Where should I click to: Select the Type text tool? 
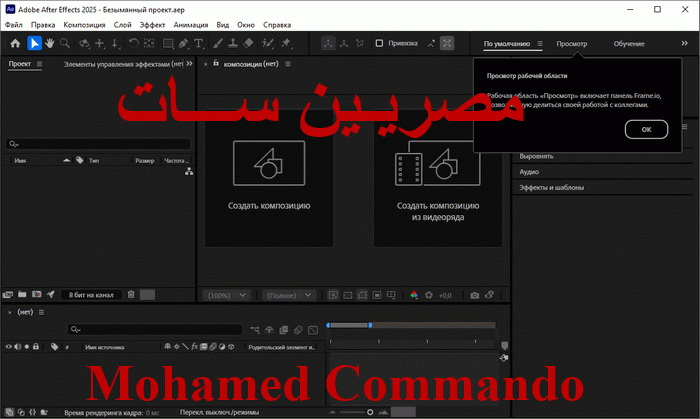[200, 43]
